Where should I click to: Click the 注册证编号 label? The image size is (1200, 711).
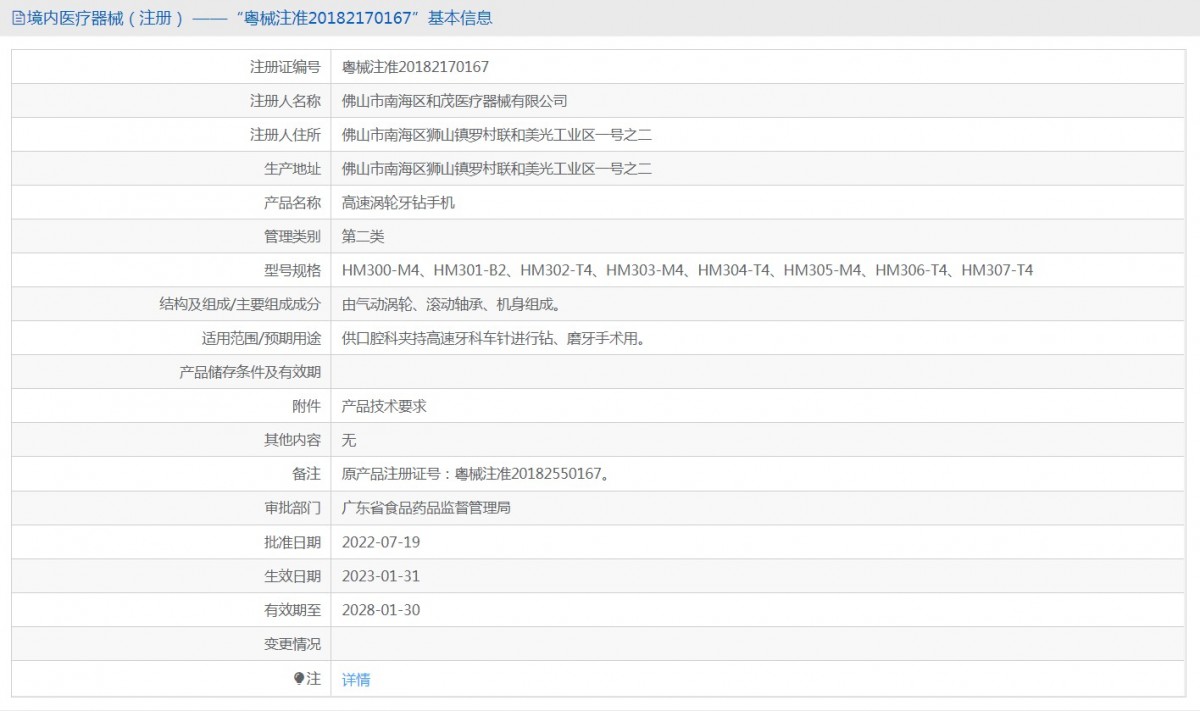click(285, 67)
